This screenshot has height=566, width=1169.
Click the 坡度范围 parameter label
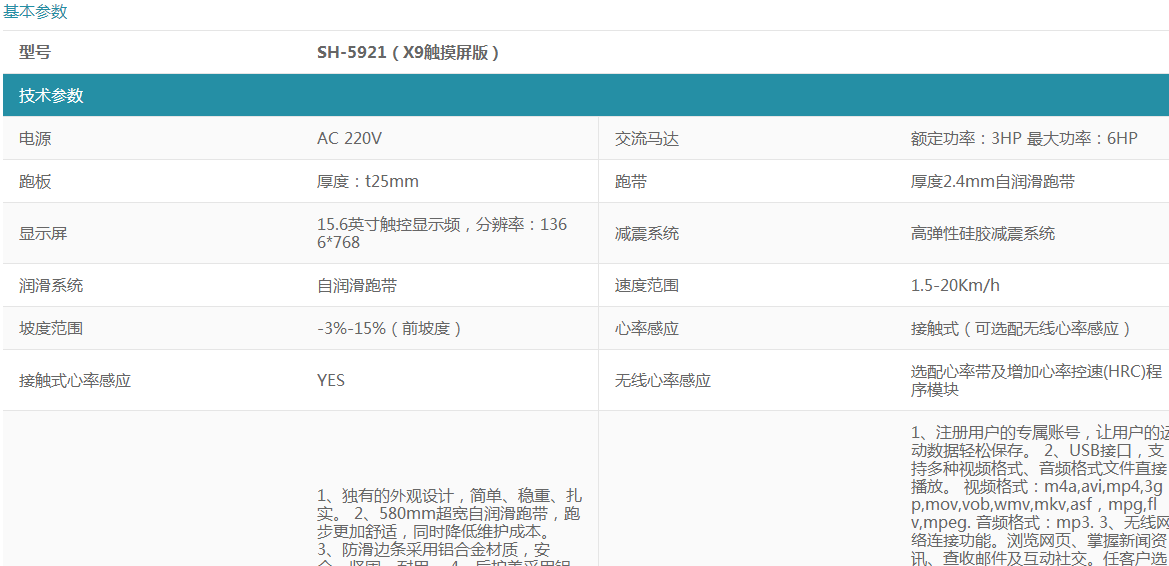51,328
